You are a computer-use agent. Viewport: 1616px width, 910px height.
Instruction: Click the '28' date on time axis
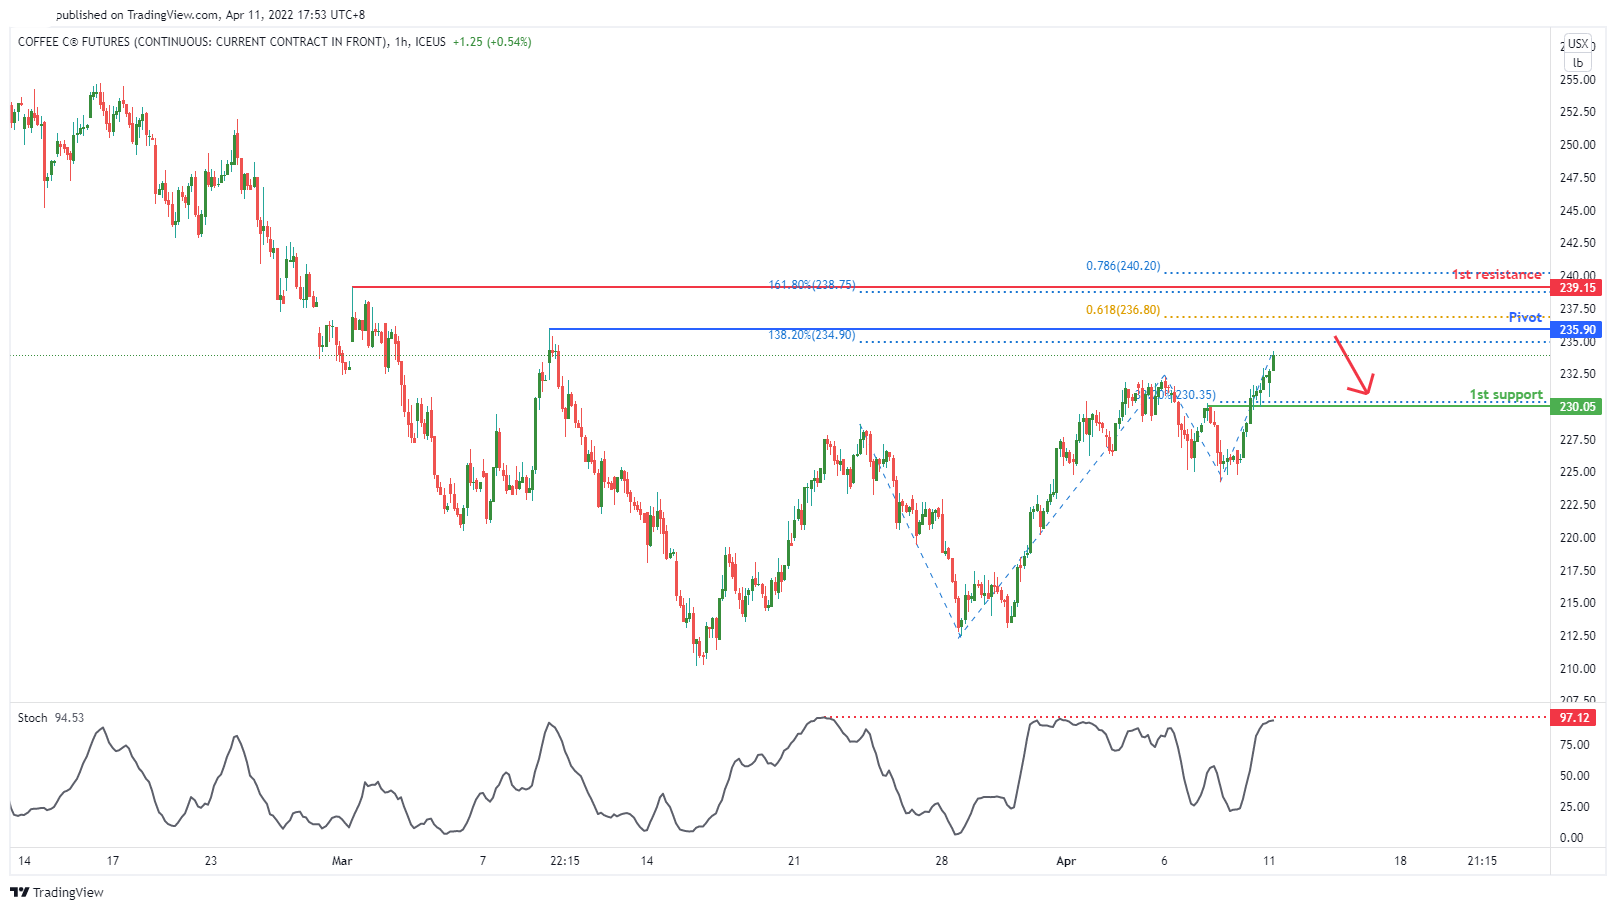(941, 861)
